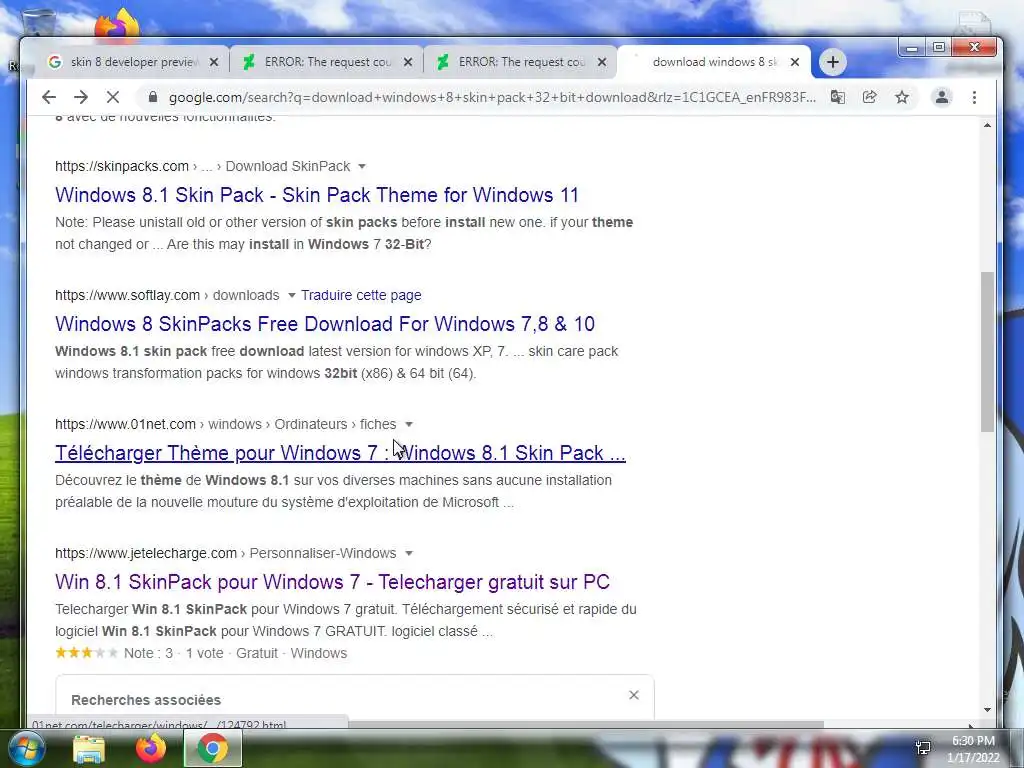Click 'Traduire cette page' link
This screenshot has width=1024, height=768.
tap(361, 295)
